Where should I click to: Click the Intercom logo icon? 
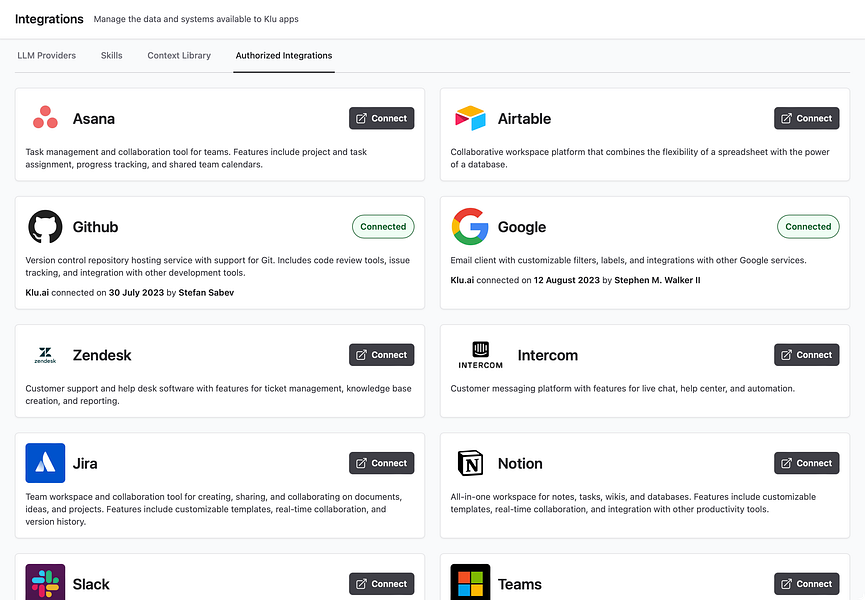480,355
